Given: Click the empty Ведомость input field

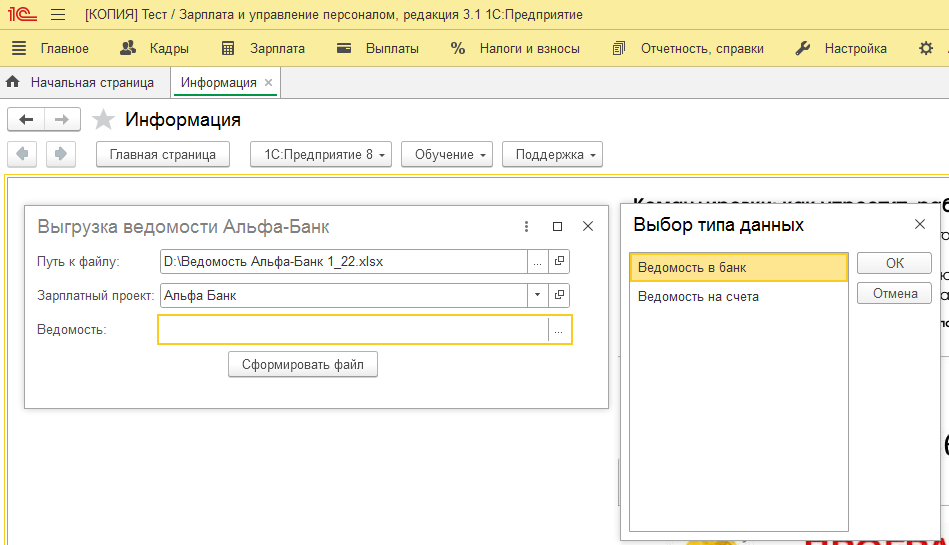Looking at the screenshot, I should 353,329.
